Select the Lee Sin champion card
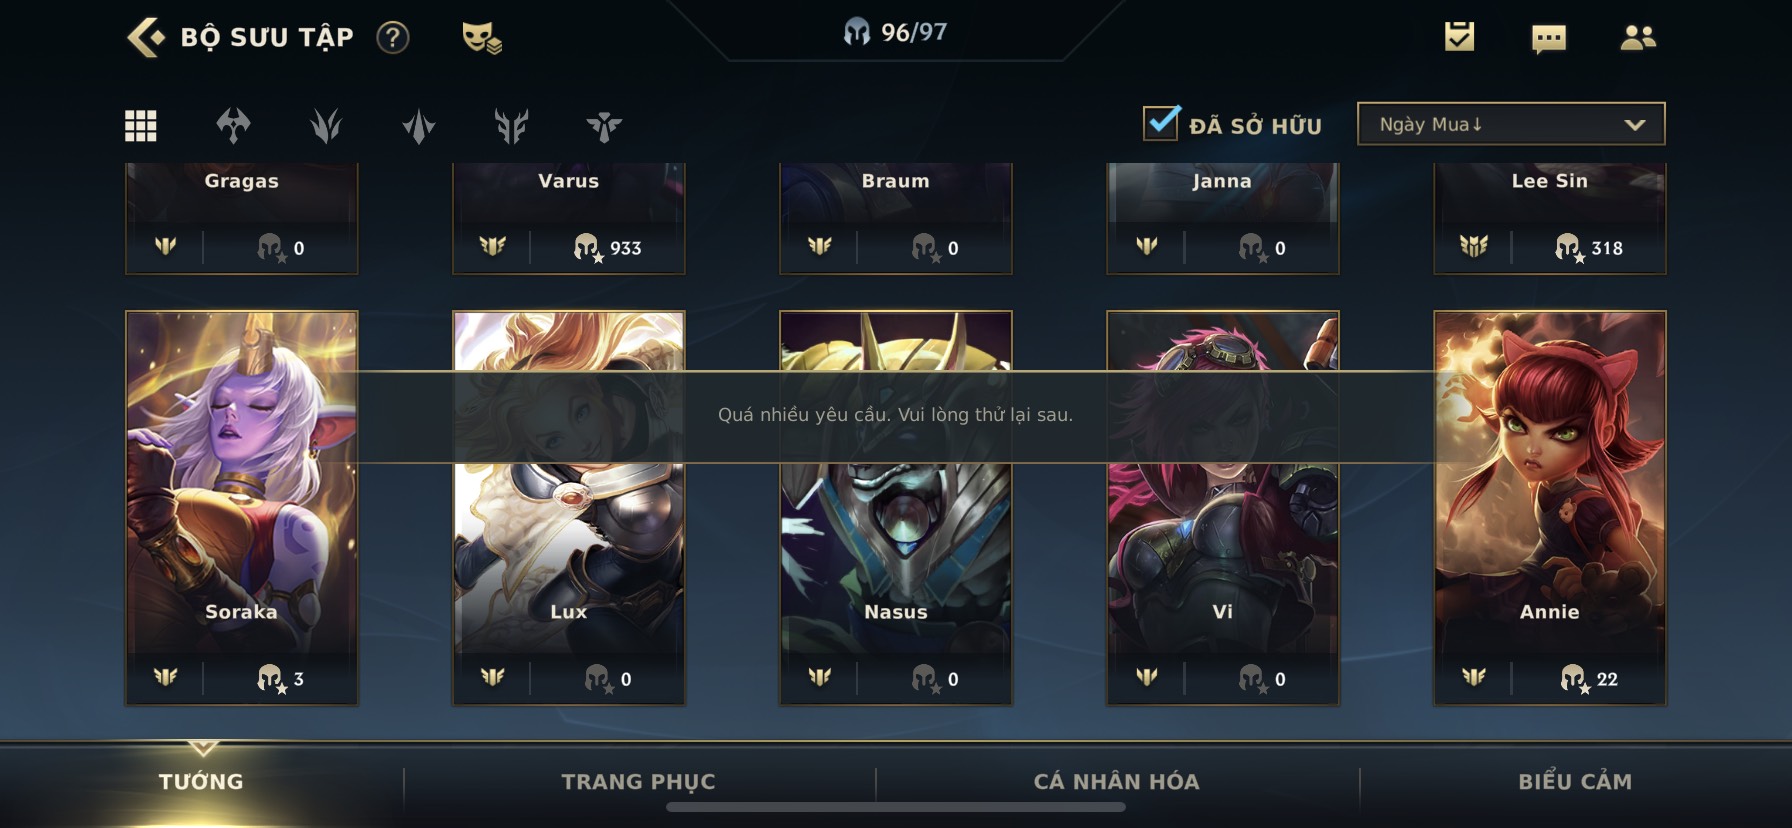 (1550, 218)
